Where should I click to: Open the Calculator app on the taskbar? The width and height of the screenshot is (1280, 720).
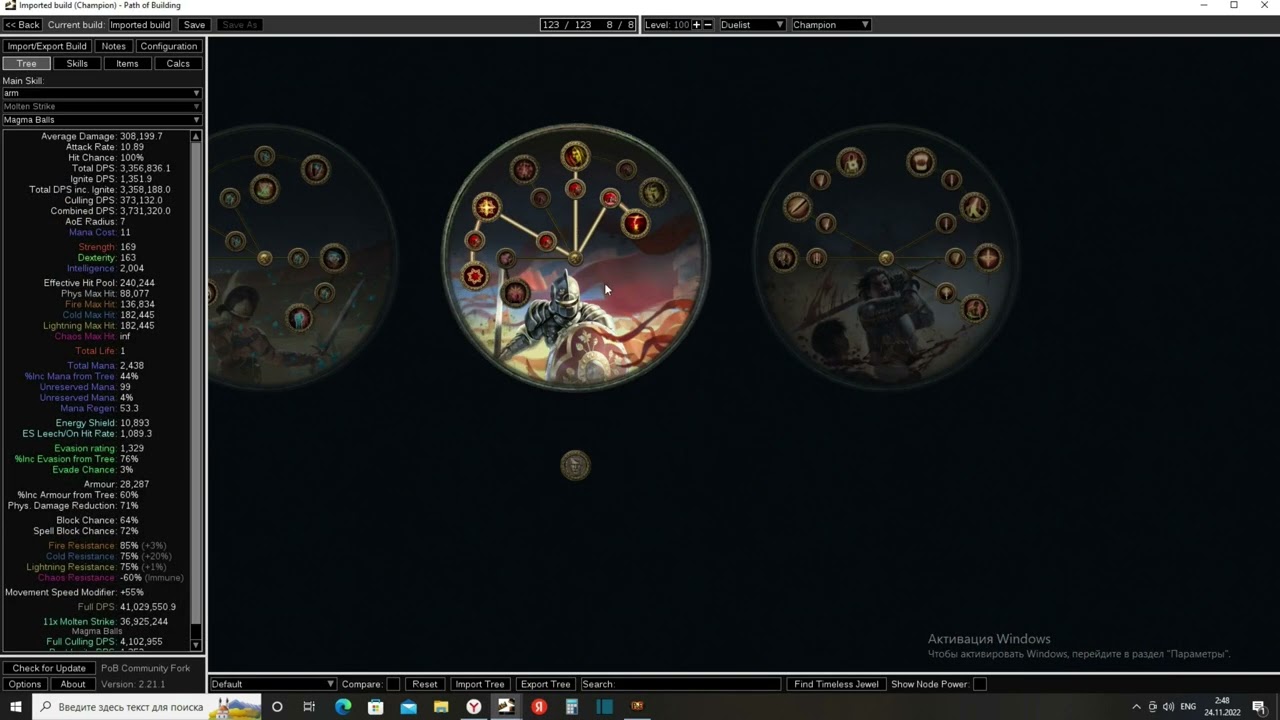pos(572,707)
